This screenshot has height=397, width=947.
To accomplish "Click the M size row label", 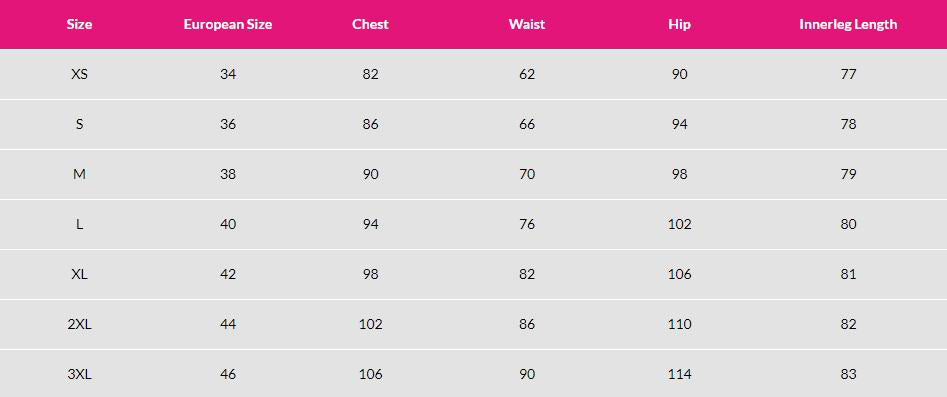I will [x=79, y=175].
